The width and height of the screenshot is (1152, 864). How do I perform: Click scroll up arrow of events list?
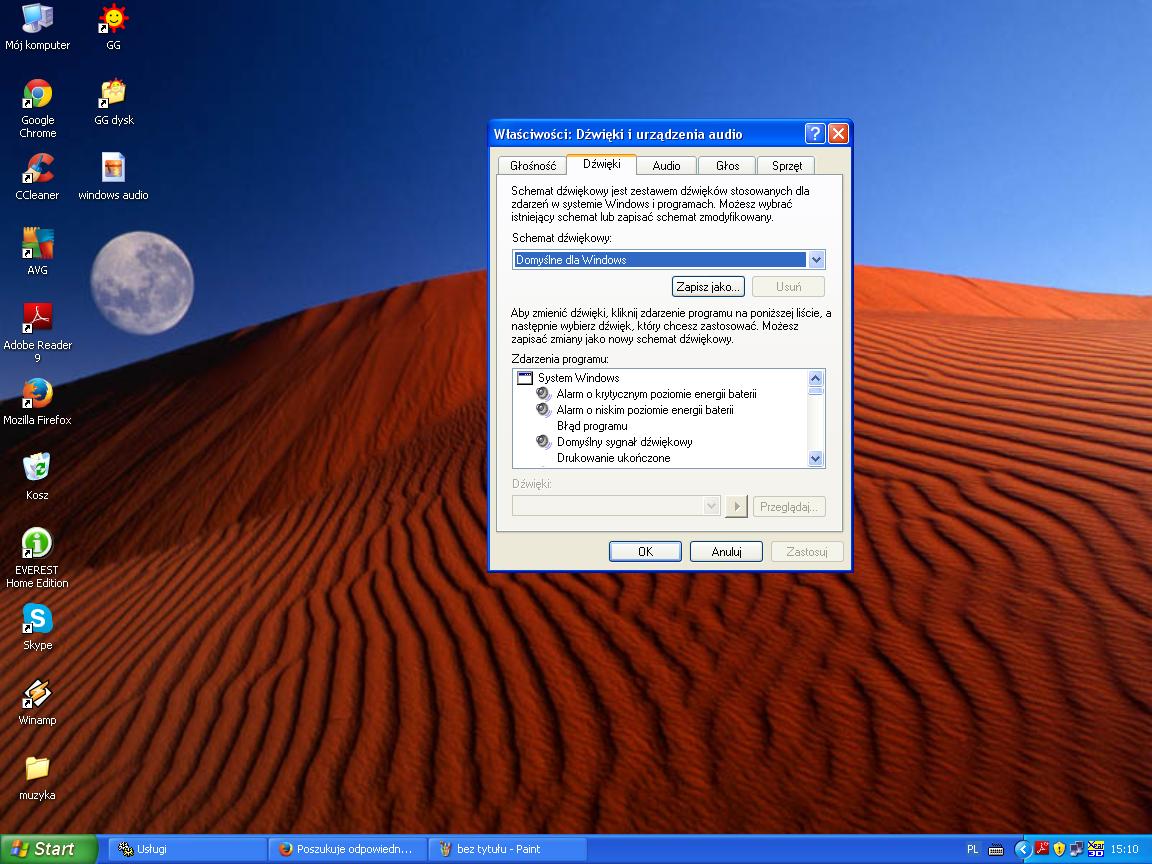(816, 378)
